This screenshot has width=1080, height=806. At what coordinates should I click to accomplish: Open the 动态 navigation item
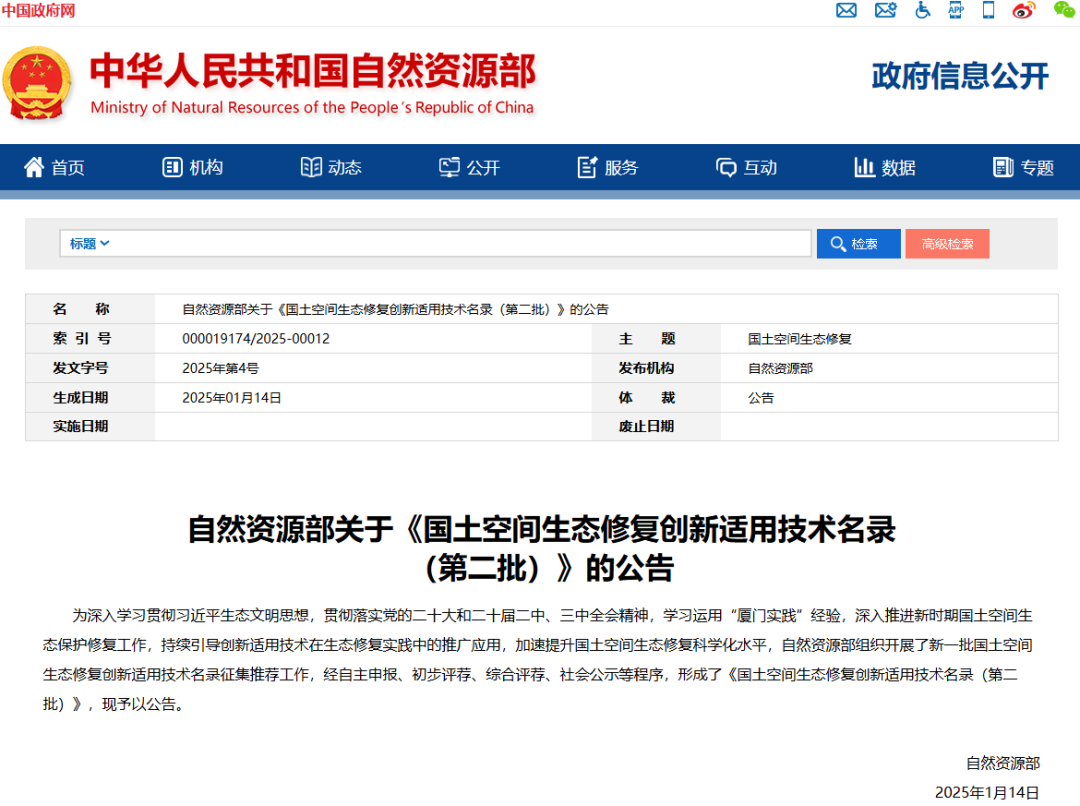[331, 168]
